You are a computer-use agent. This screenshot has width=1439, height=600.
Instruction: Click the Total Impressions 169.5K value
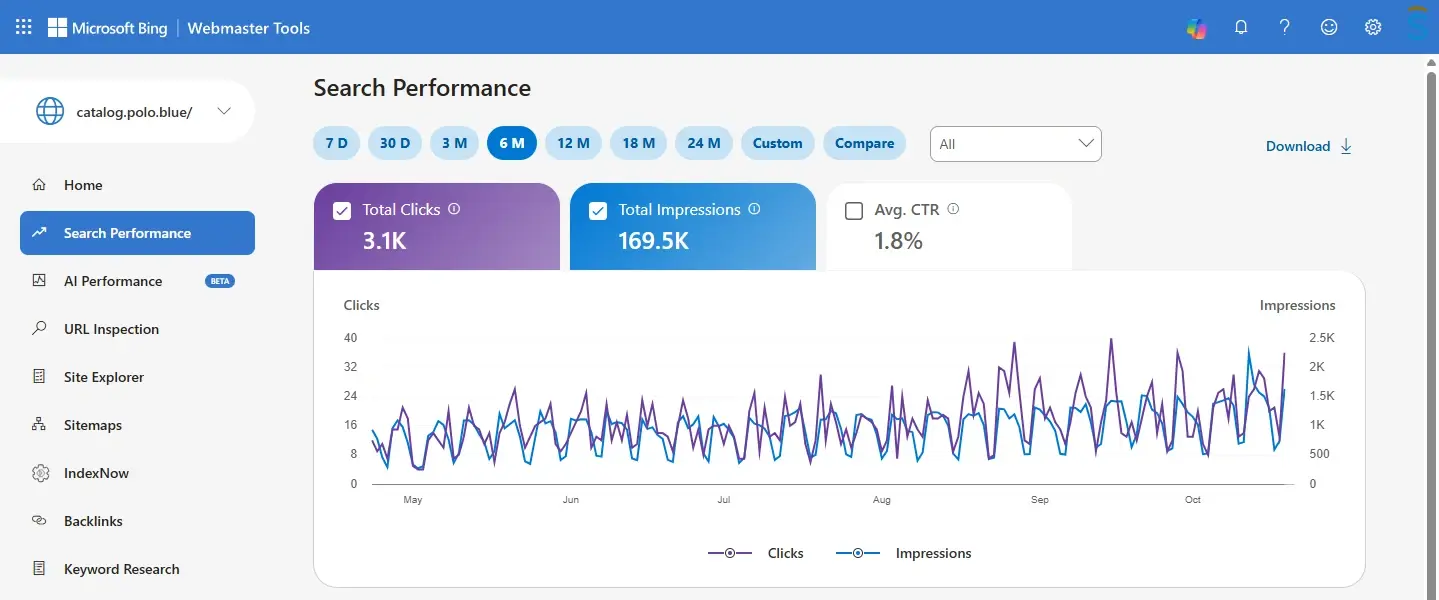pos(653,241)
